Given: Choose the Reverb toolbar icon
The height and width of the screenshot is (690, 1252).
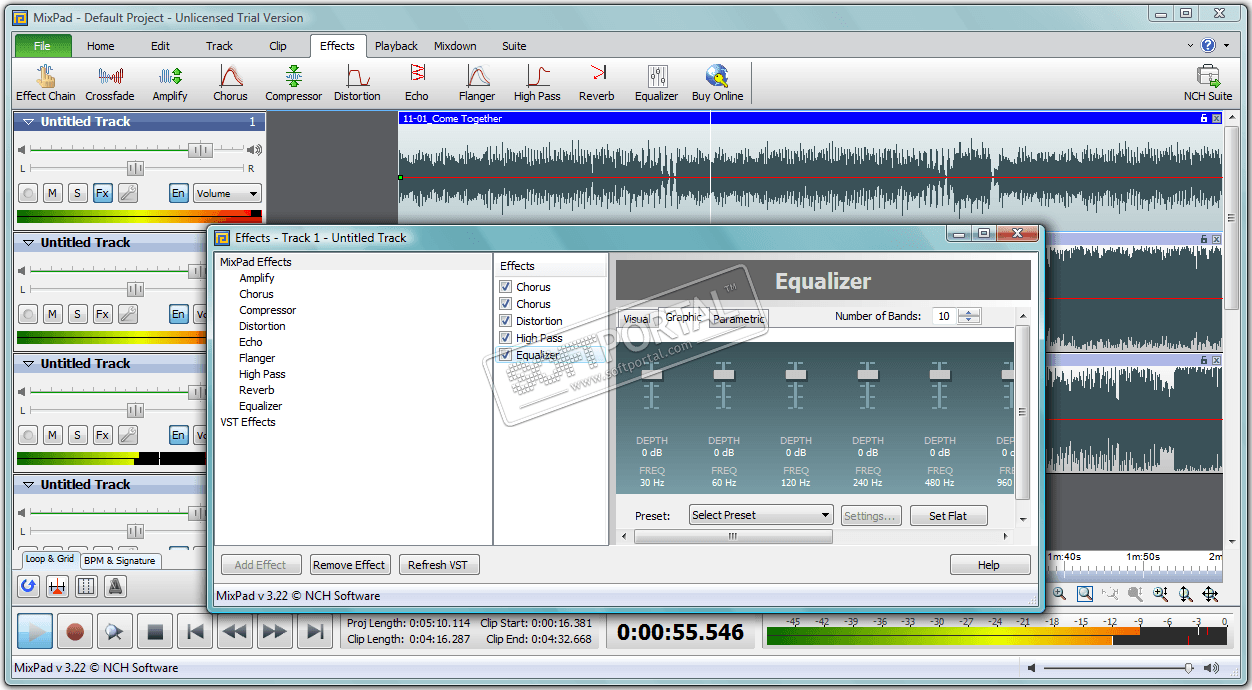Looking at the screenshot, I should click(x=596, y=82).
